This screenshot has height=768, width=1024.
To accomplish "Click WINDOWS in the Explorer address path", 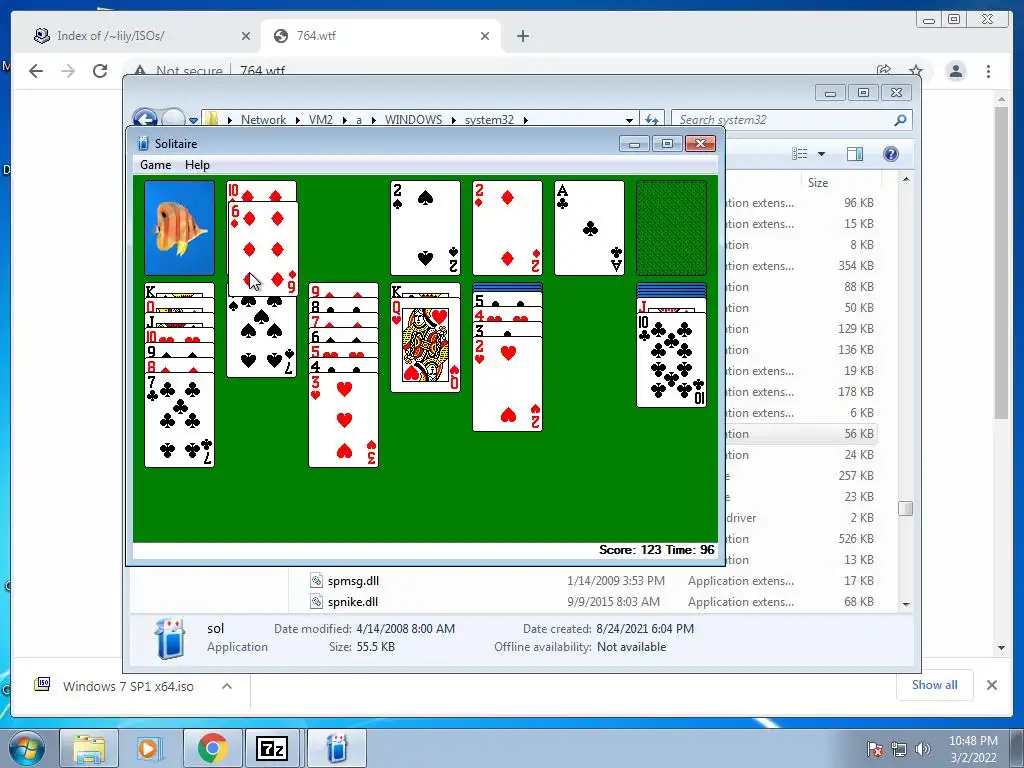I will [413, 120].
